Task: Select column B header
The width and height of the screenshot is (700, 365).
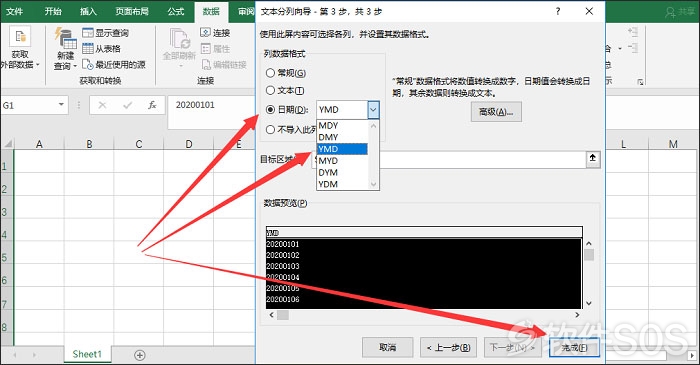Action: pyautogui.click(x=89, y=144)
